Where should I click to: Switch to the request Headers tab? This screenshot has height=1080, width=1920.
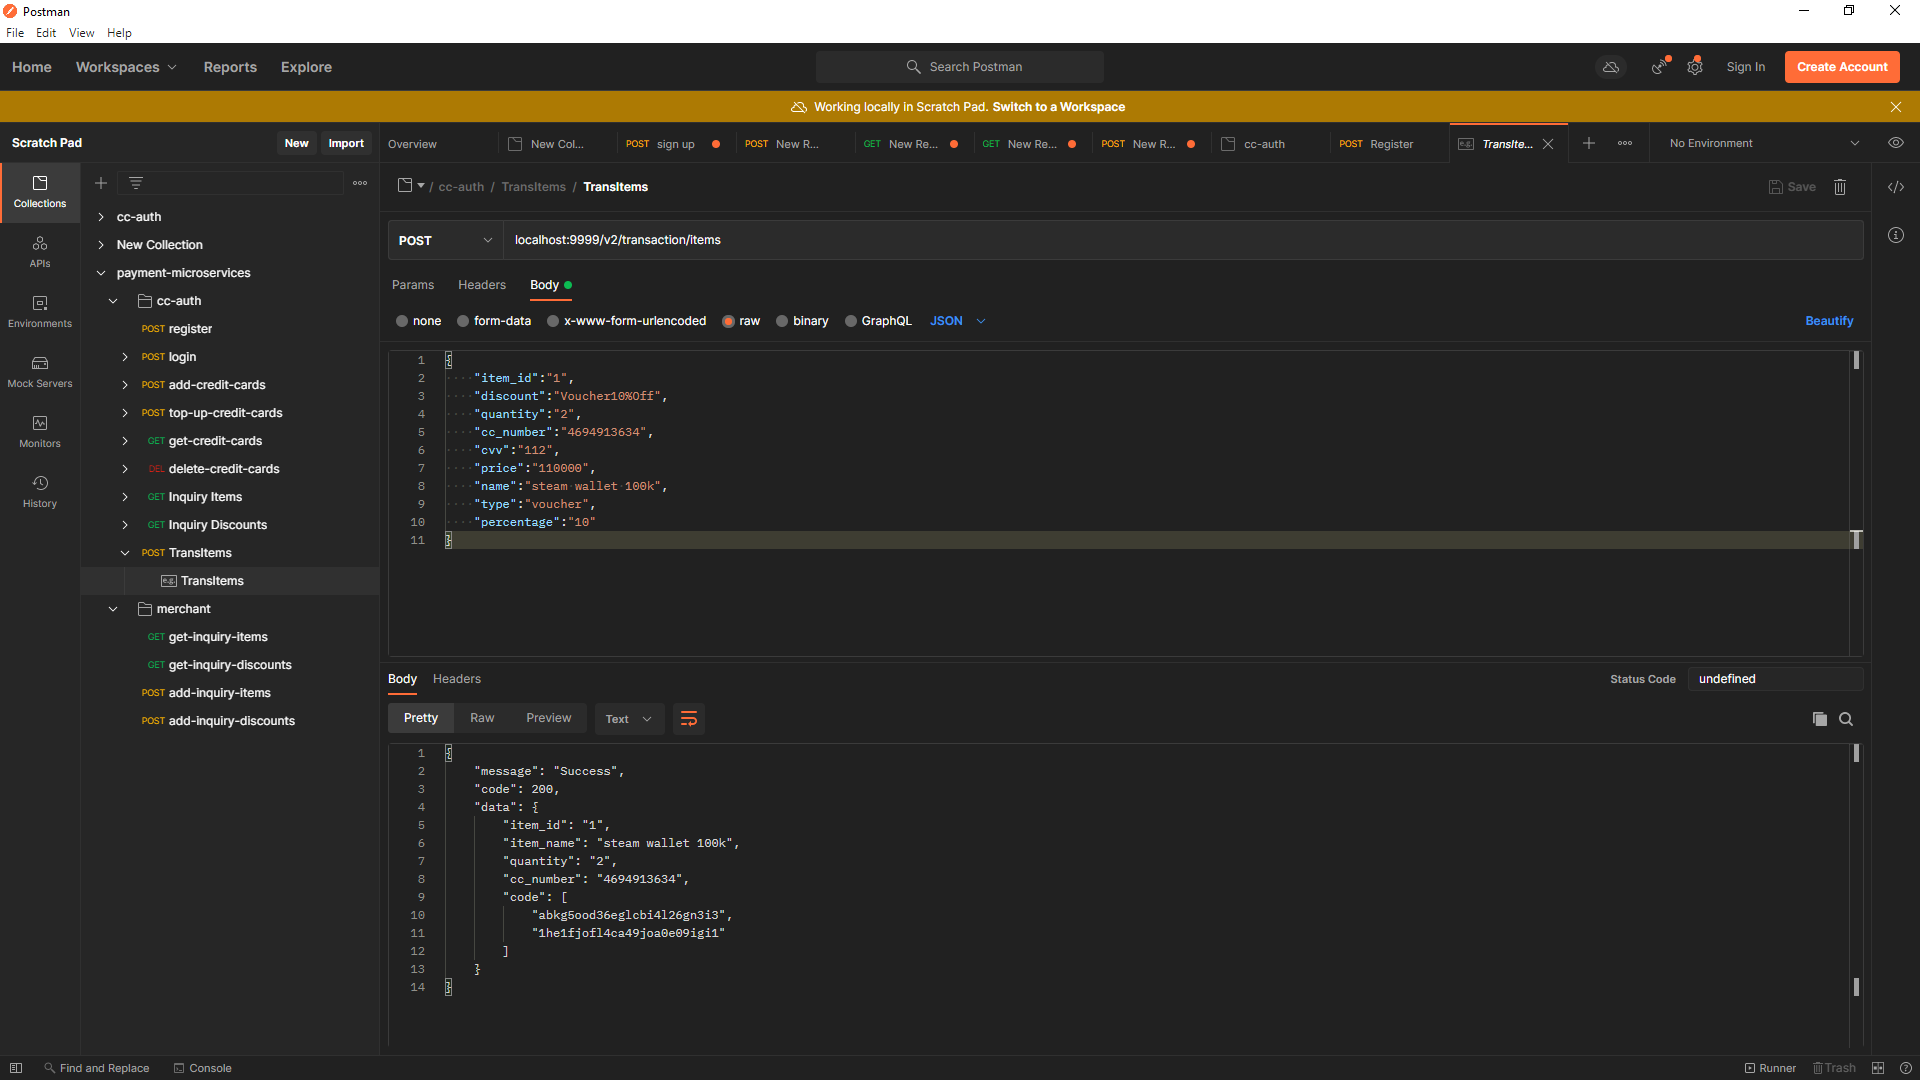coord(482,285)
